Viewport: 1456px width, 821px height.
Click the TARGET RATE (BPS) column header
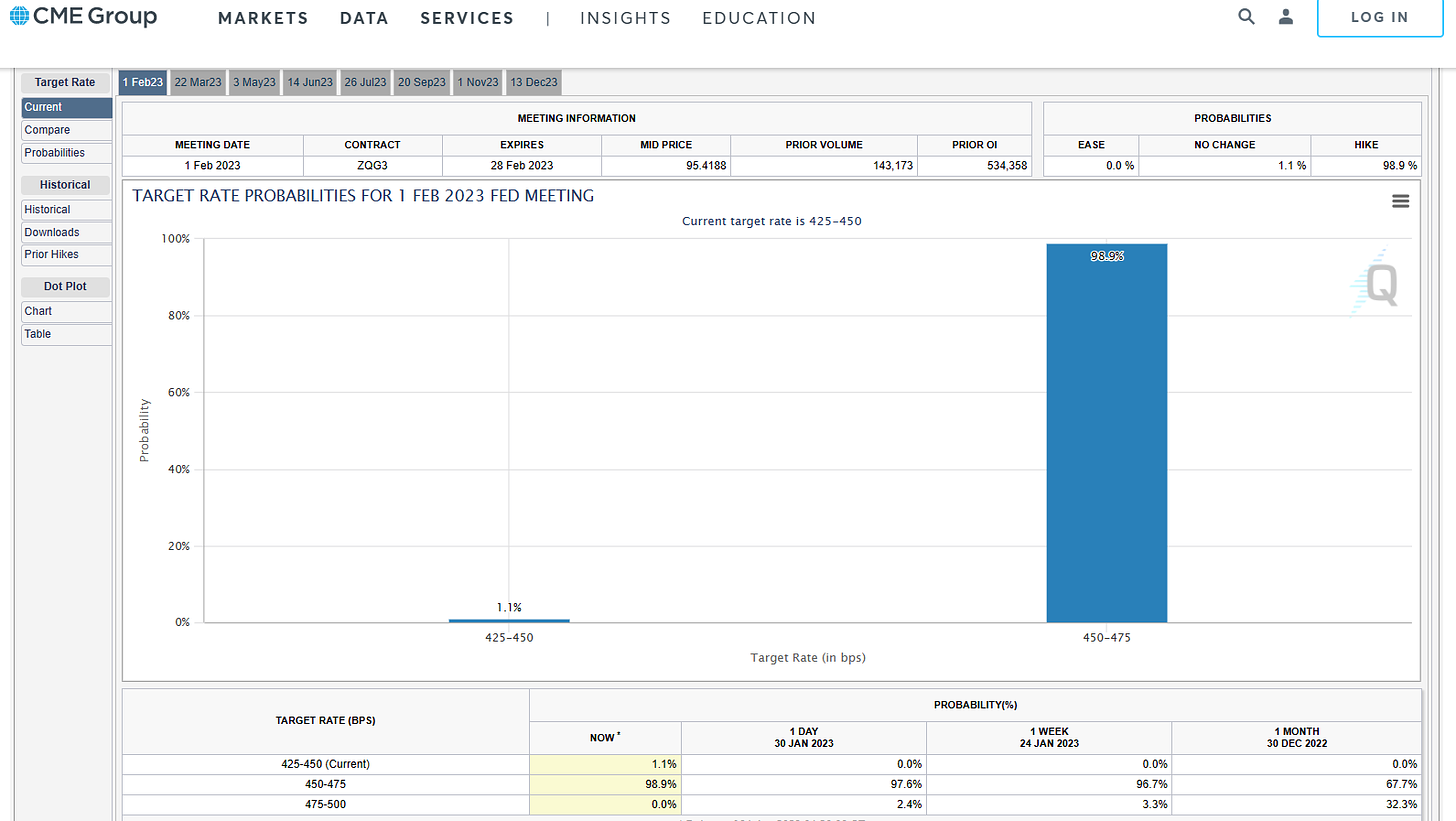325,721
